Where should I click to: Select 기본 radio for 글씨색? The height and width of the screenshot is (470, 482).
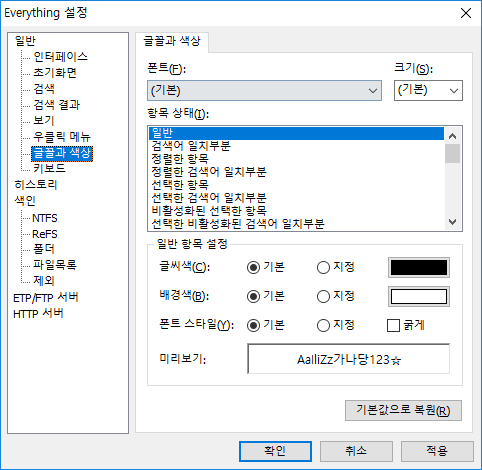click(x=253, y=267)
